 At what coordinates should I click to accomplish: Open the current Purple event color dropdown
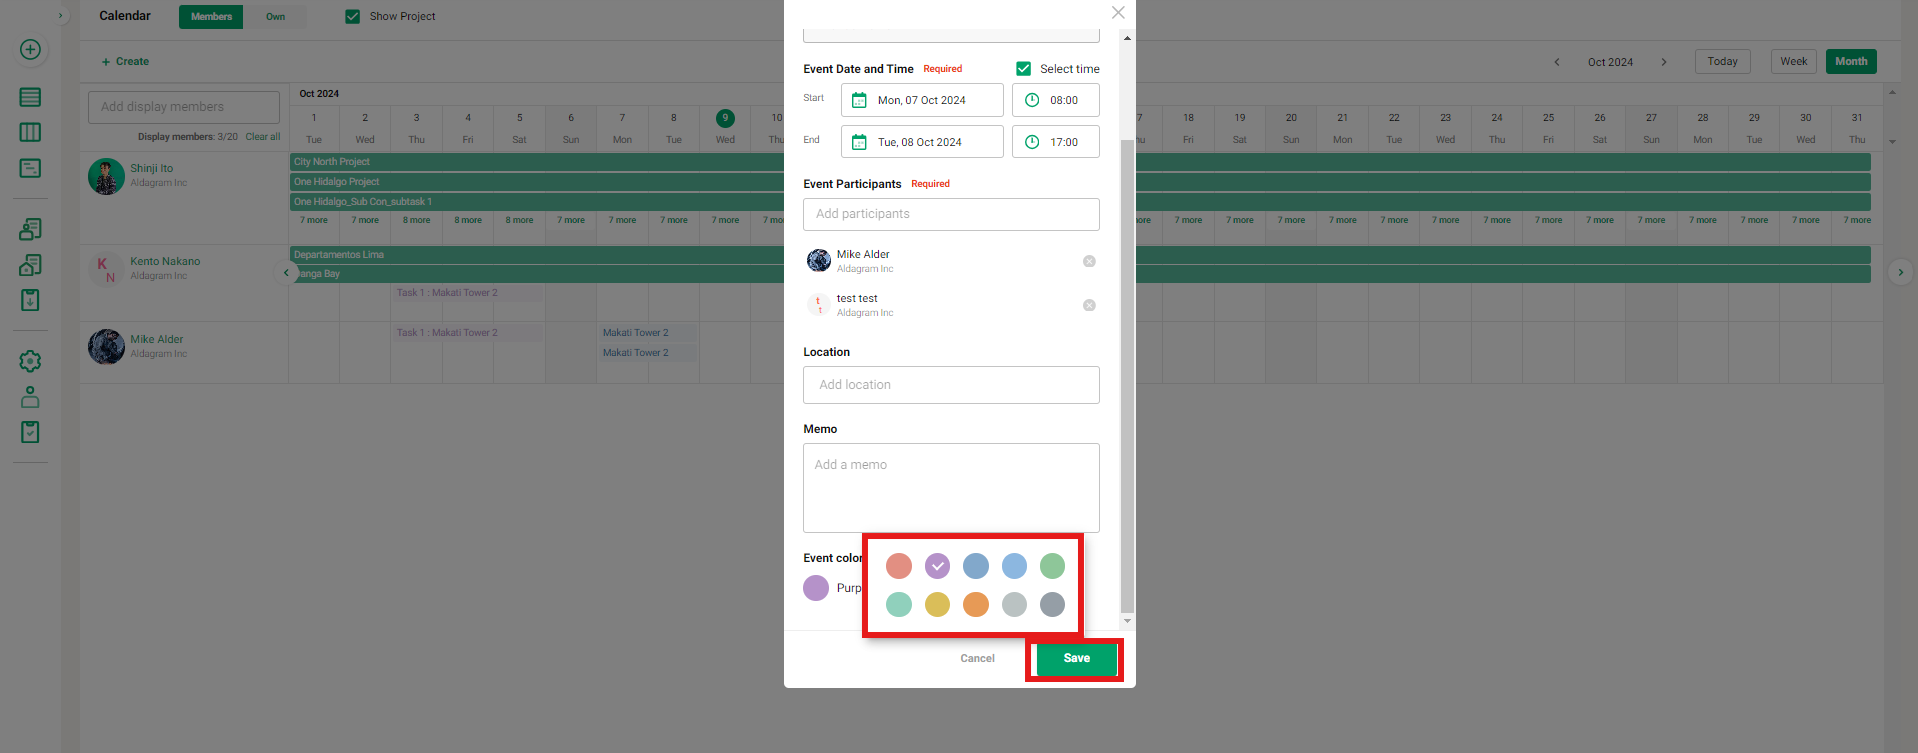816,588
